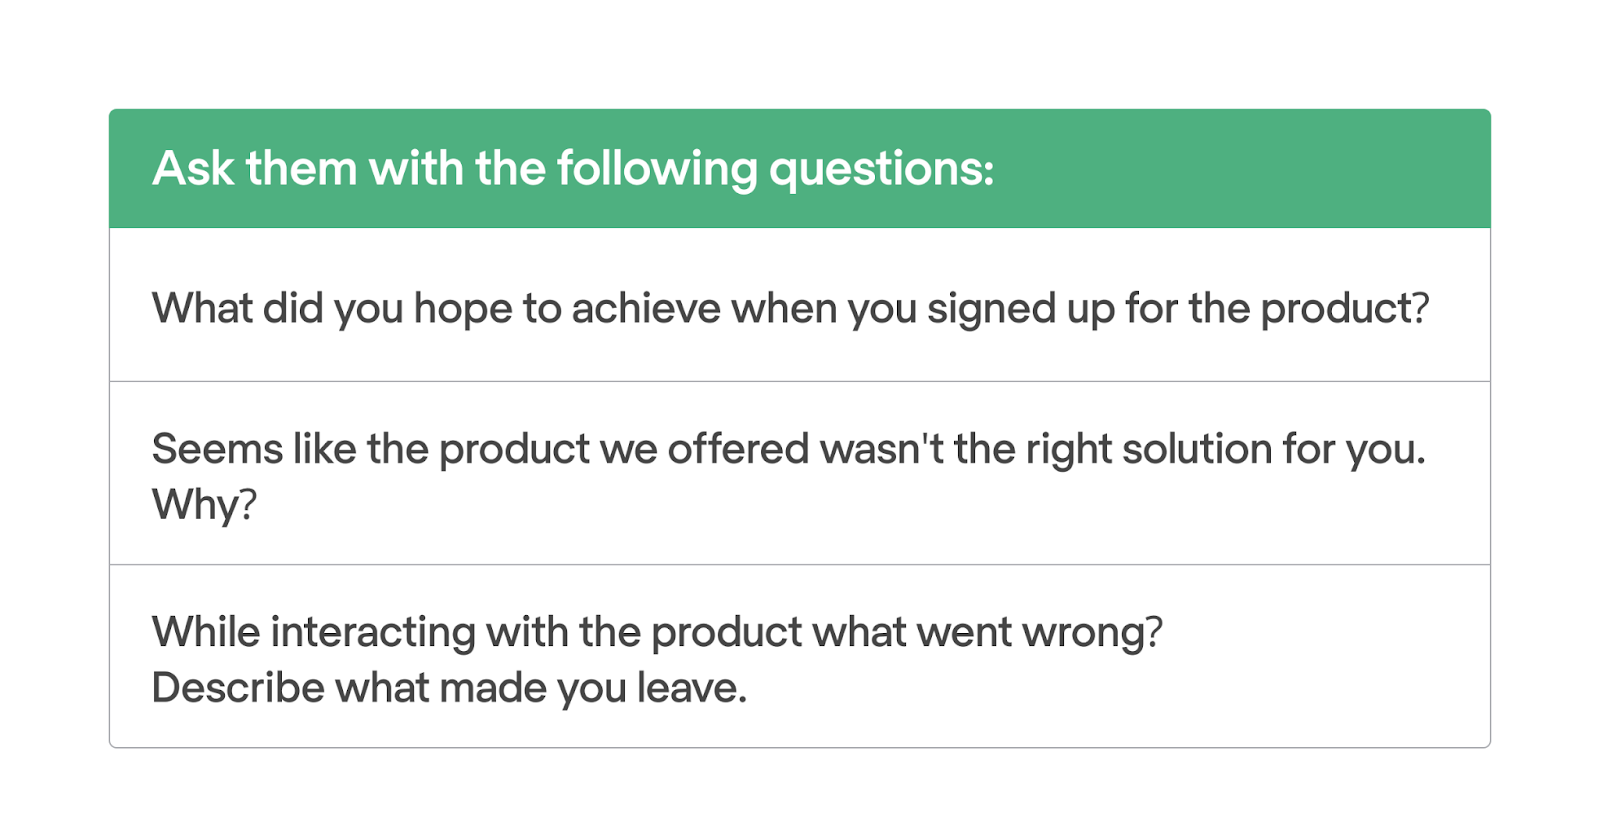This screenshot has height=833, width=1600.
Task: Click the word 'interacting' in third question
Action: click(373, 633)
